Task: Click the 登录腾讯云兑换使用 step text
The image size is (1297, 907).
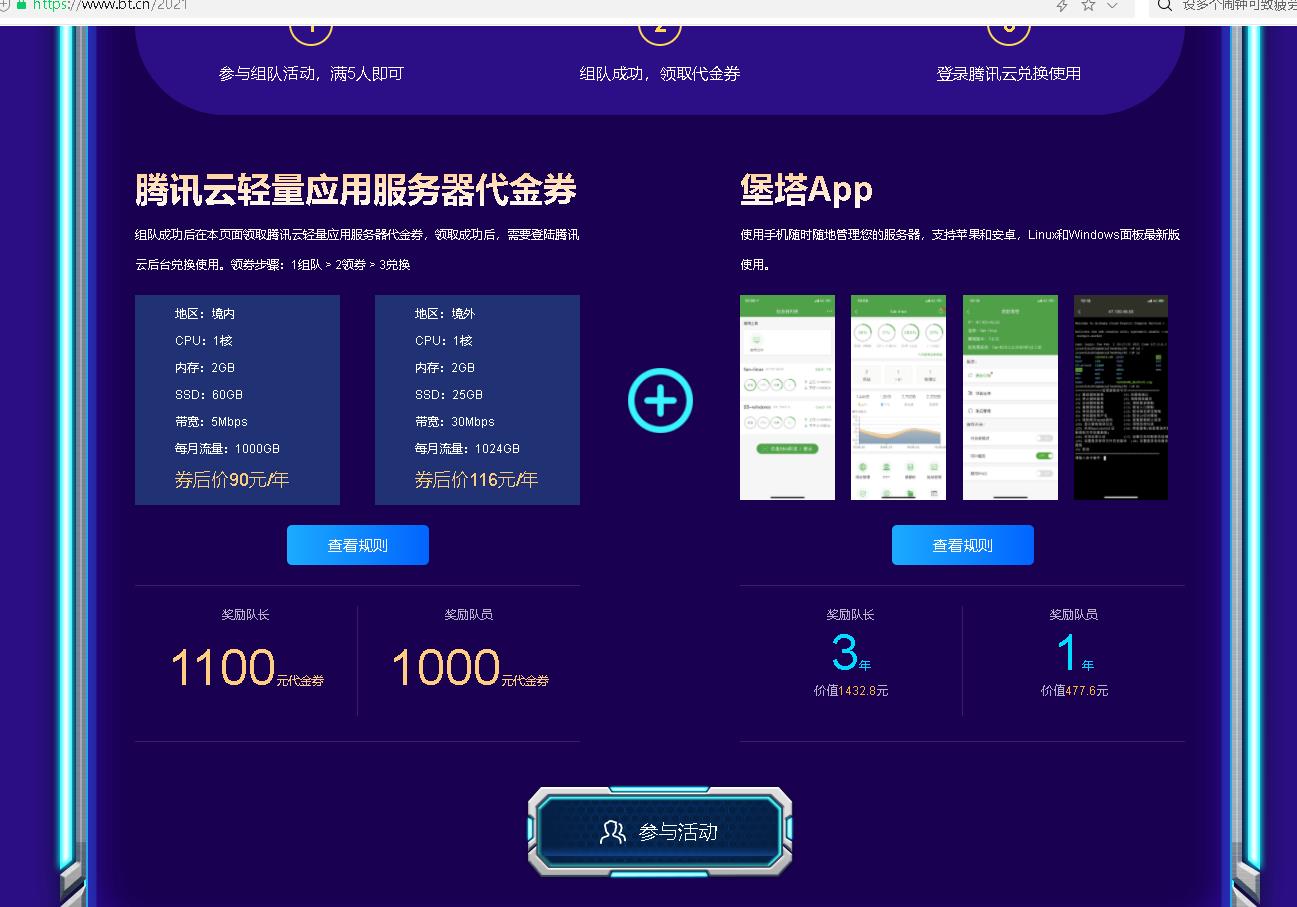Action: click(x=1008, y=74)
